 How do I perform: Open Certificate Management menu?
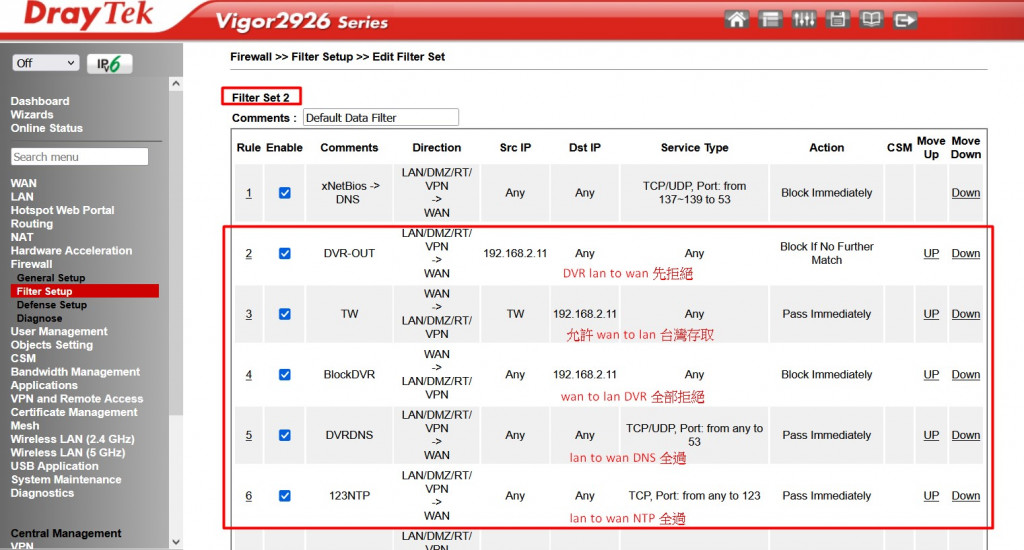pyautogui.click(x=74, y=412)
